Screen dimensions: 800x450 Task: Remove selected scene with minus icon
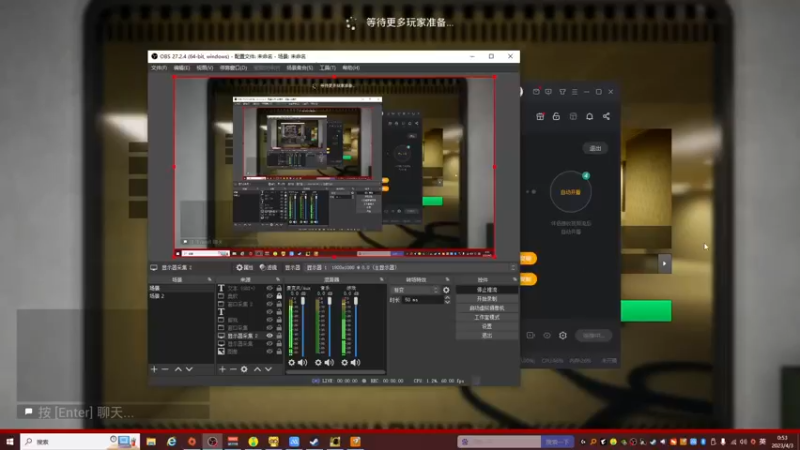(x=165, y=369)
